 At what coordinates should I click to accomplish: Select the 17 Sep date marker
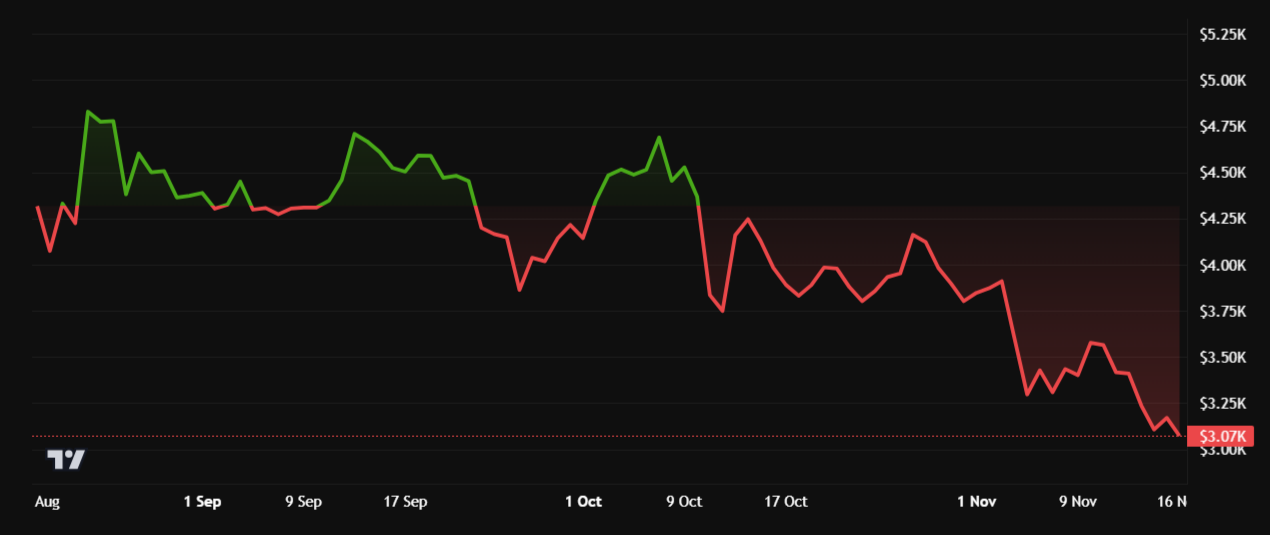click(404, 502)
